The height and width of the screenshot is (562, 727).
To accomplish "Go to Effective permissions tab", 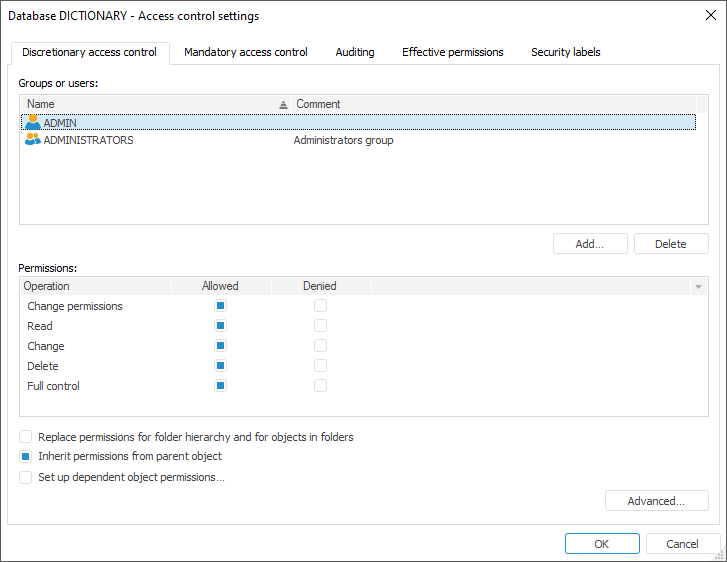I will click(453, 52).
